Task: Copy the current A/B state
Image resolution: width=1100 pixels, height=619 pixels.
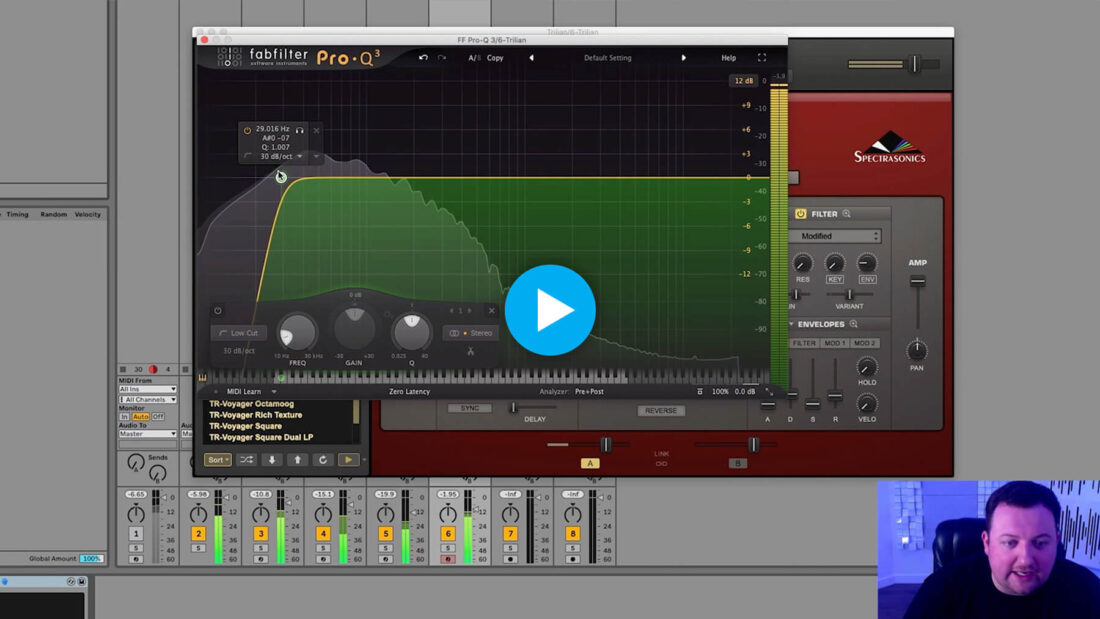Action: click(495, 58)
